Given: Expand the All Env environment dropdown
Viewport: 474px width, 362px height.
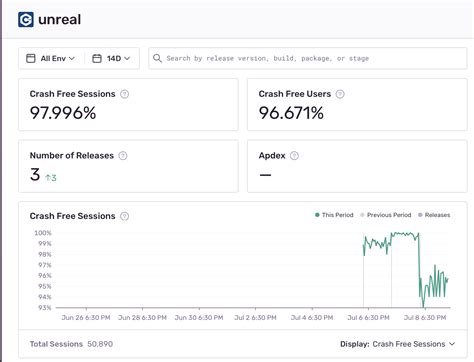Looking at the screenshot, I should pos(51,58).
